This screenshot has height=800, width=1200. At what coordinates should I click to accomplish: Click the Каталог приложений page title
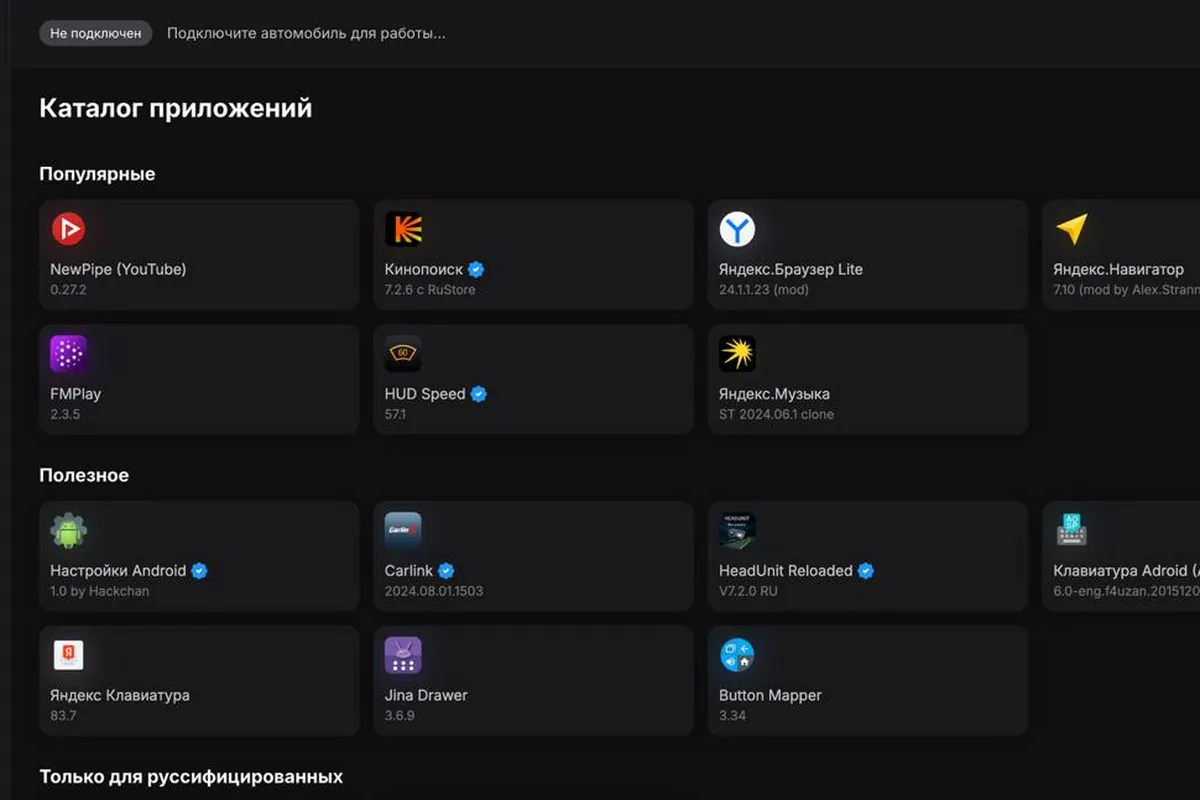tap(176, 108)
